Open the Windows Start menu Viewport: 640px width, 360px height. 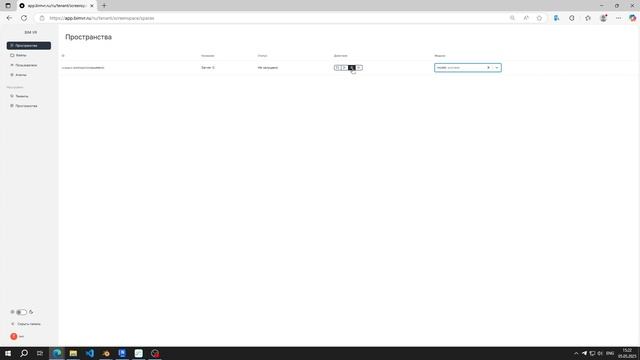tap(8, 353)
